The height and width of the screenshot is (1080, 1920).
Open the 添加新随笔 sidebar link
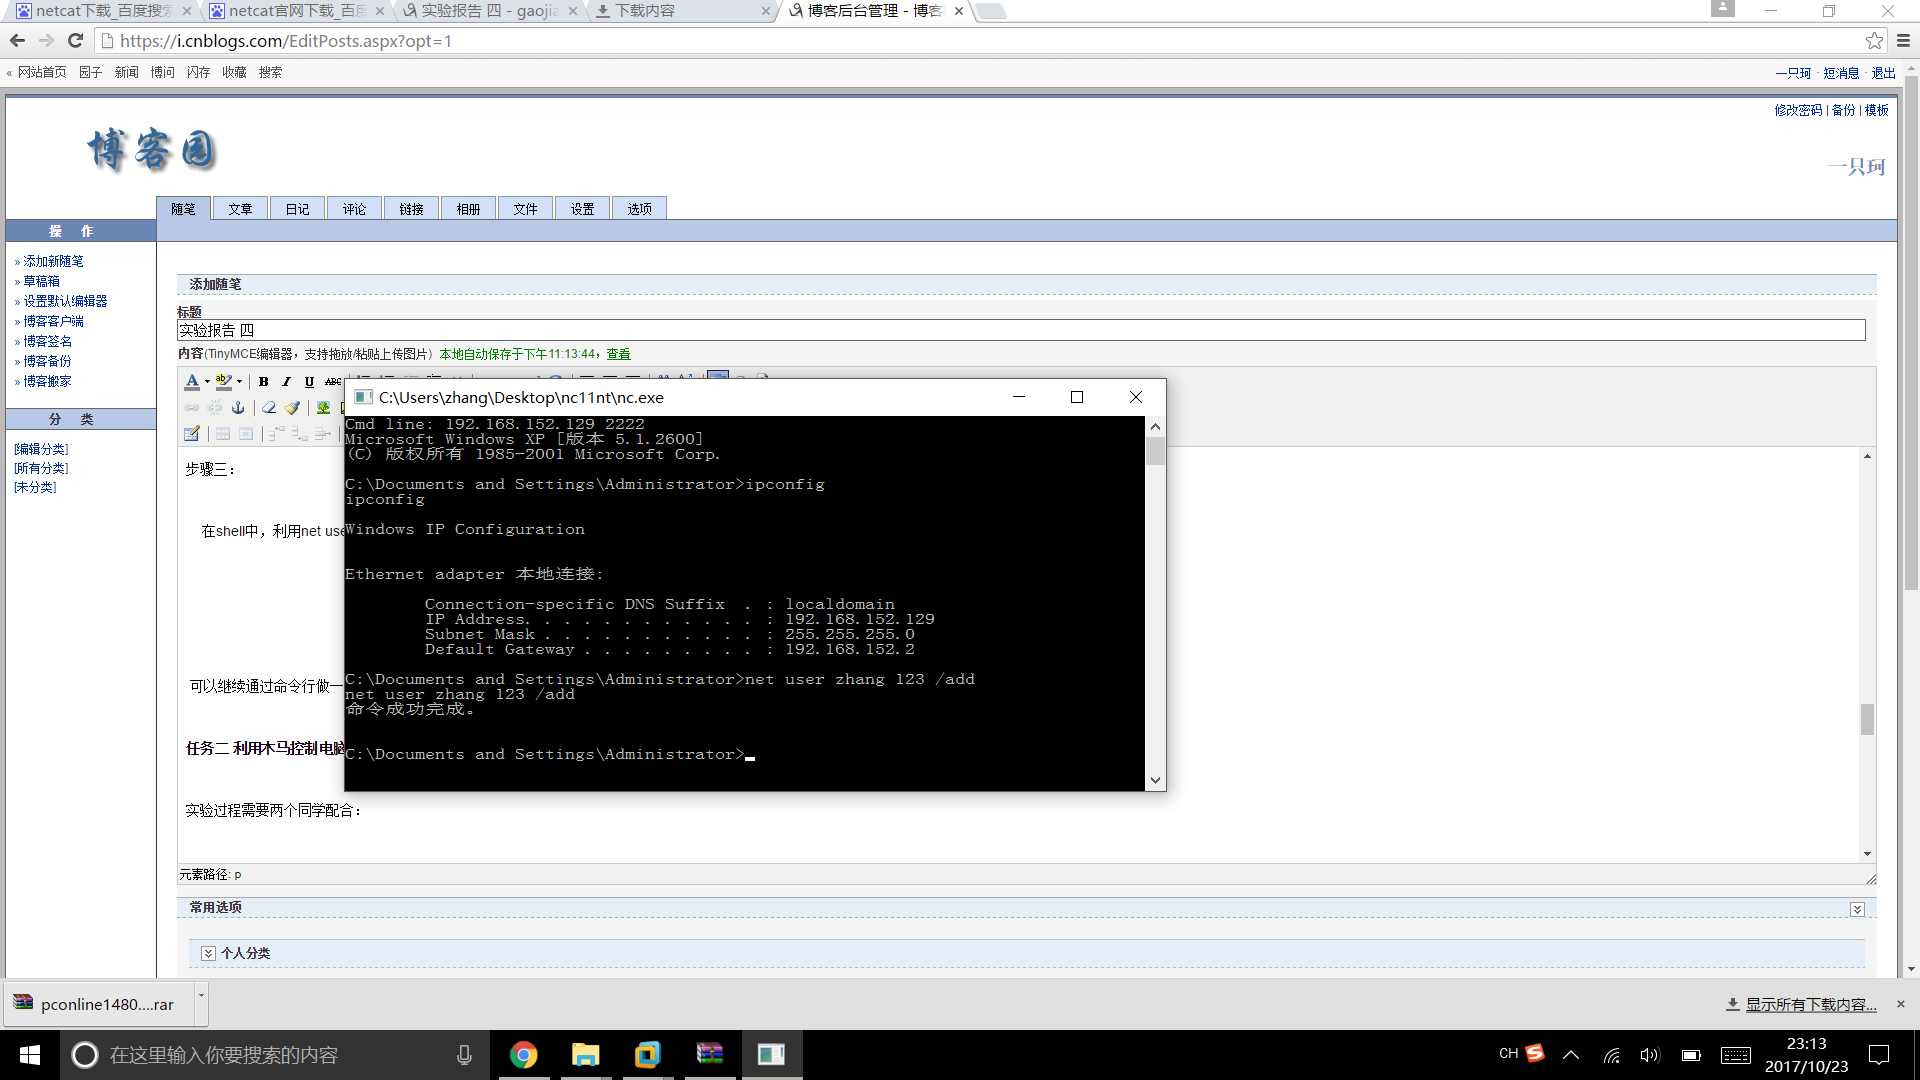tap(53, 261)
